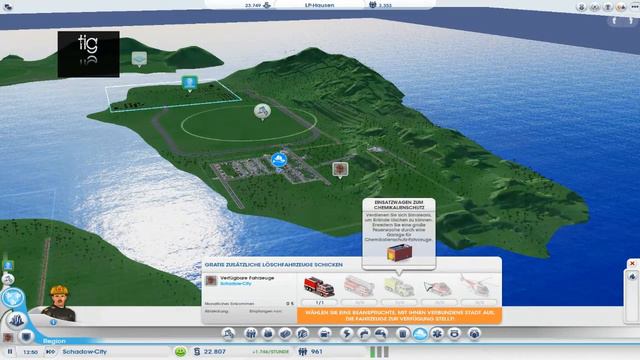Viewport: 640px width, 360px height.
Task: Select the red fire engine vehicle
Action: [x=319, y=286]
